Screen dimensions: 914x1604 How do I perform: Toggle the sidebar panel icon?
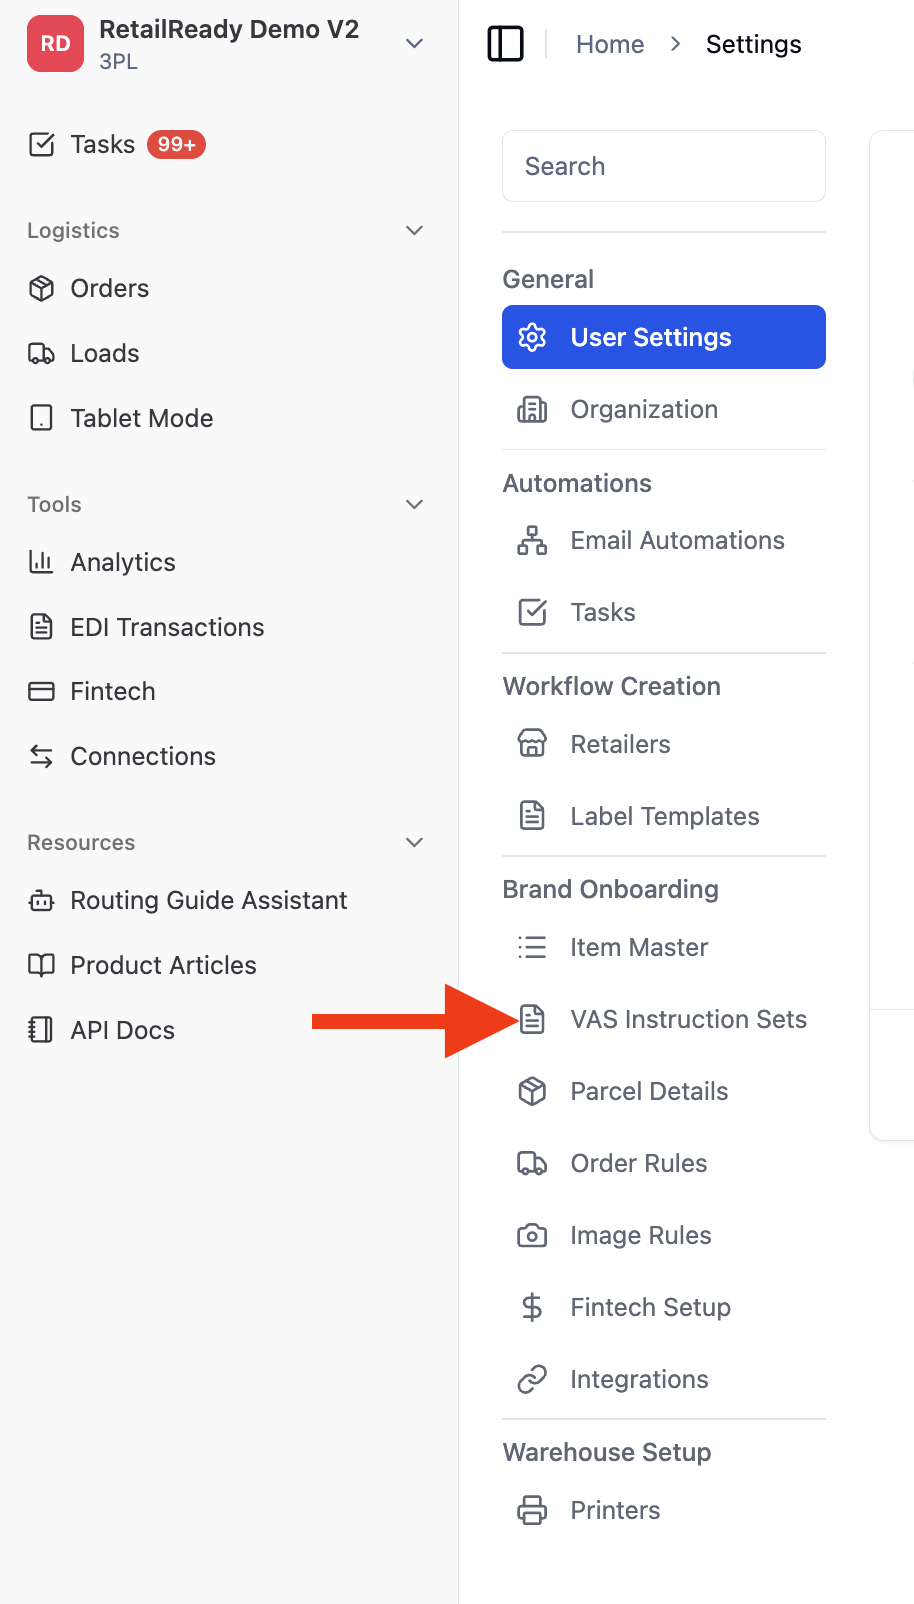click(505, 44)
